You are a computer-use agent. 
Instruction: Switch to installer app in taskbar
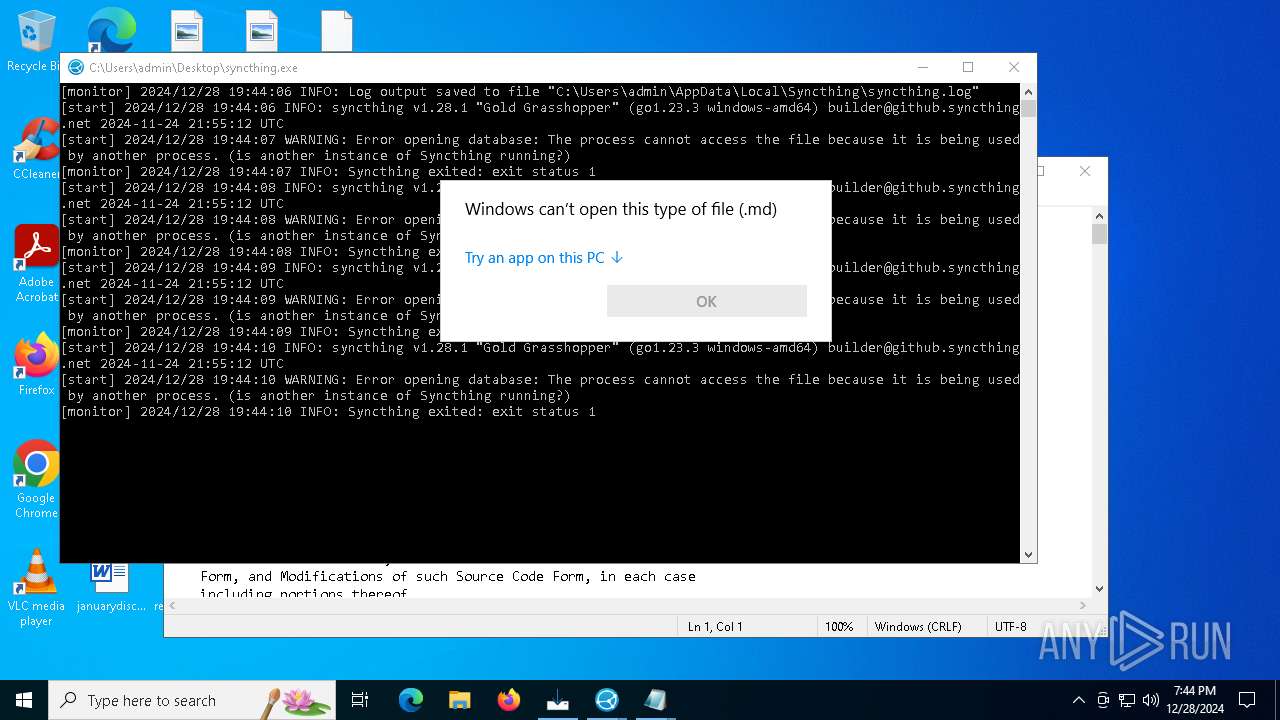(558, 700)
